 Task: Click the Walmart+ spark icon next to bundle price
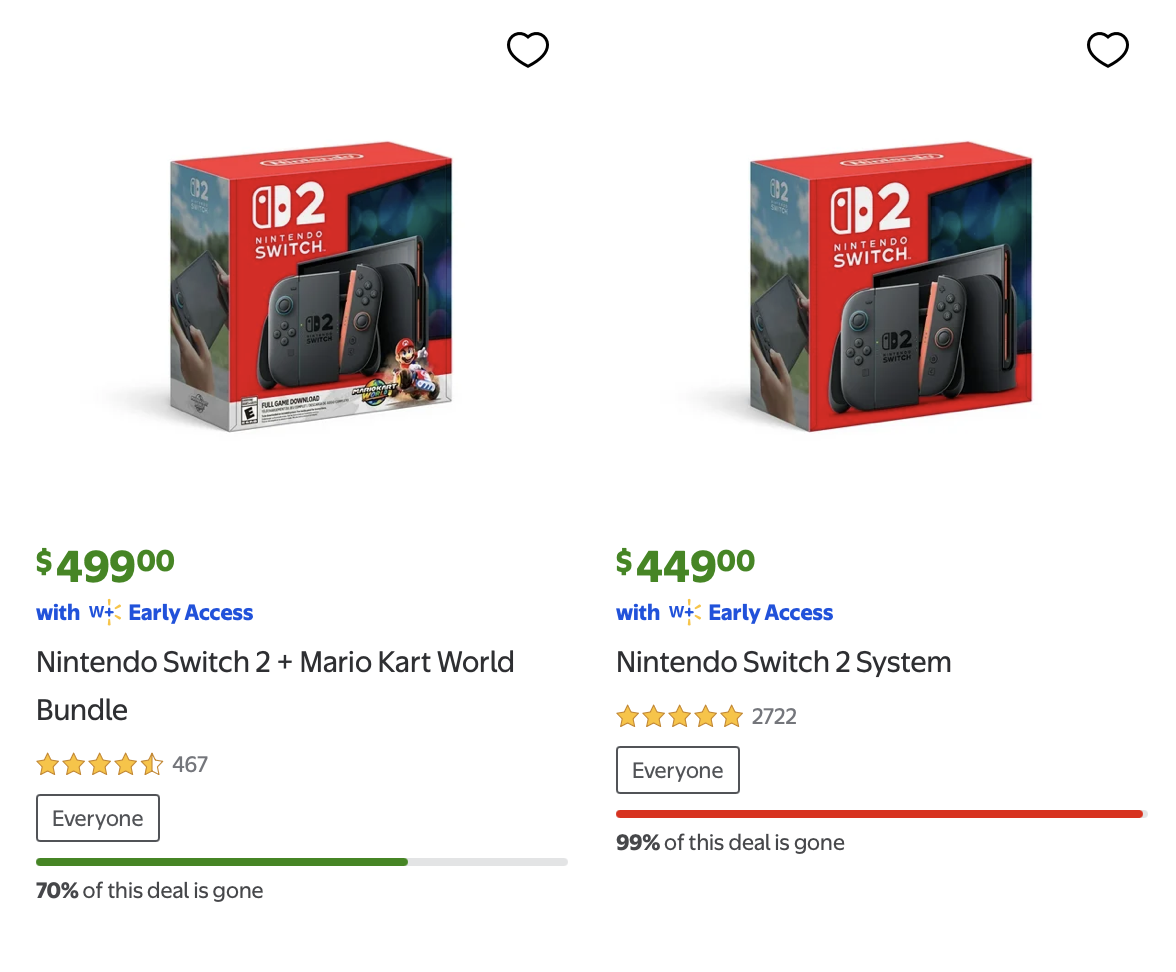[106, 611]
